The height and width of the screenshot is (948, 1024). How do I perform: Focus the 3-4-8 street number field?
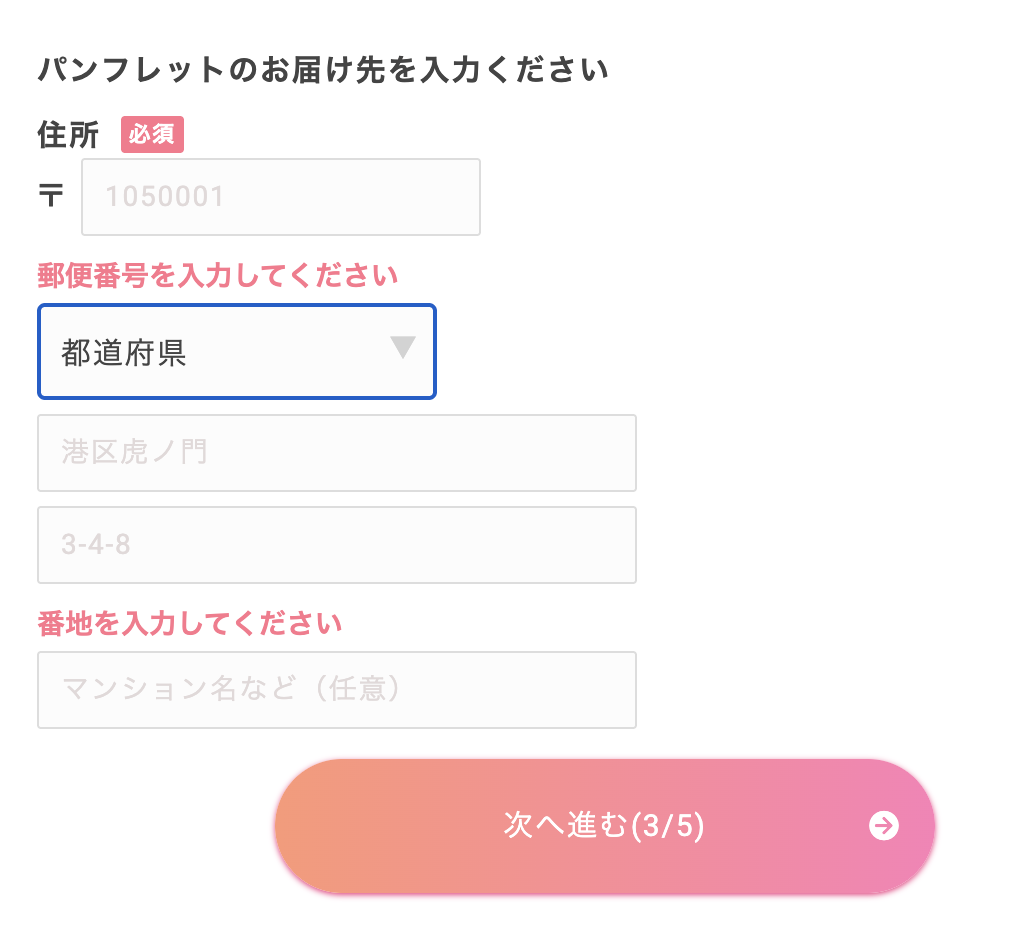(336, 545)
